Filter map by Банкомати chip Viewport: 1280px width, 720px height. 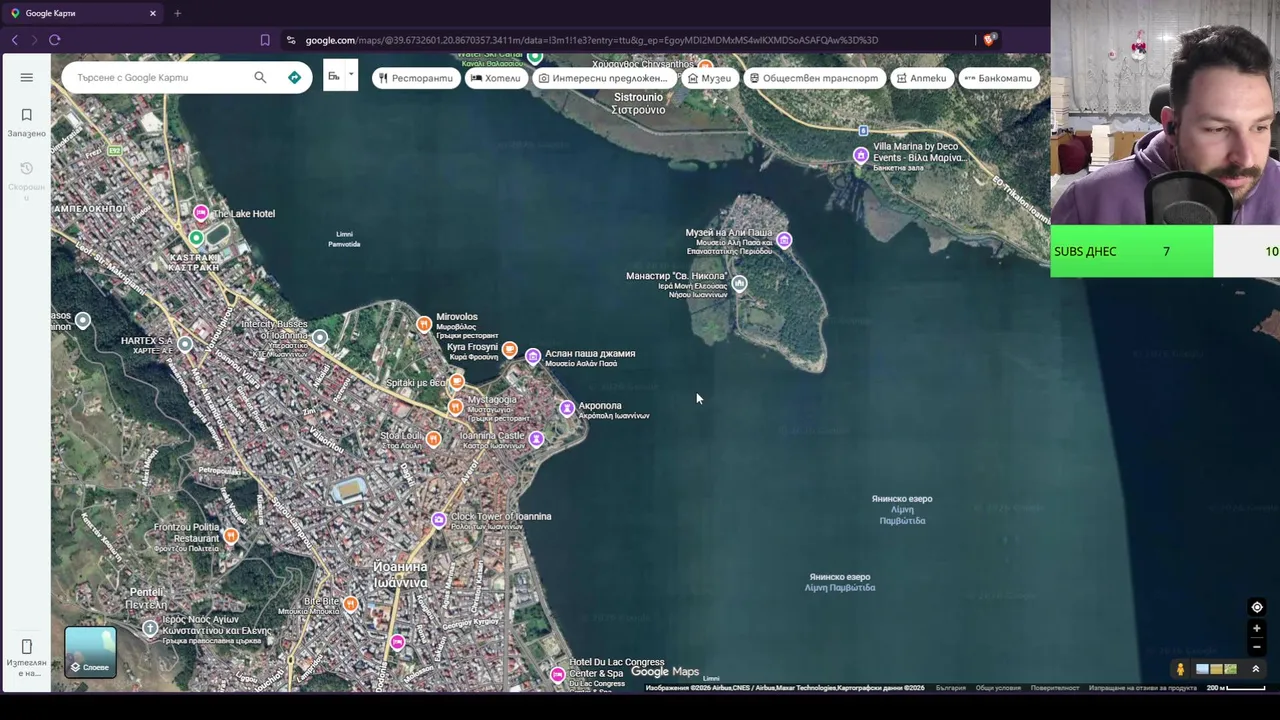pyautogui.click(x=998, y=78)
